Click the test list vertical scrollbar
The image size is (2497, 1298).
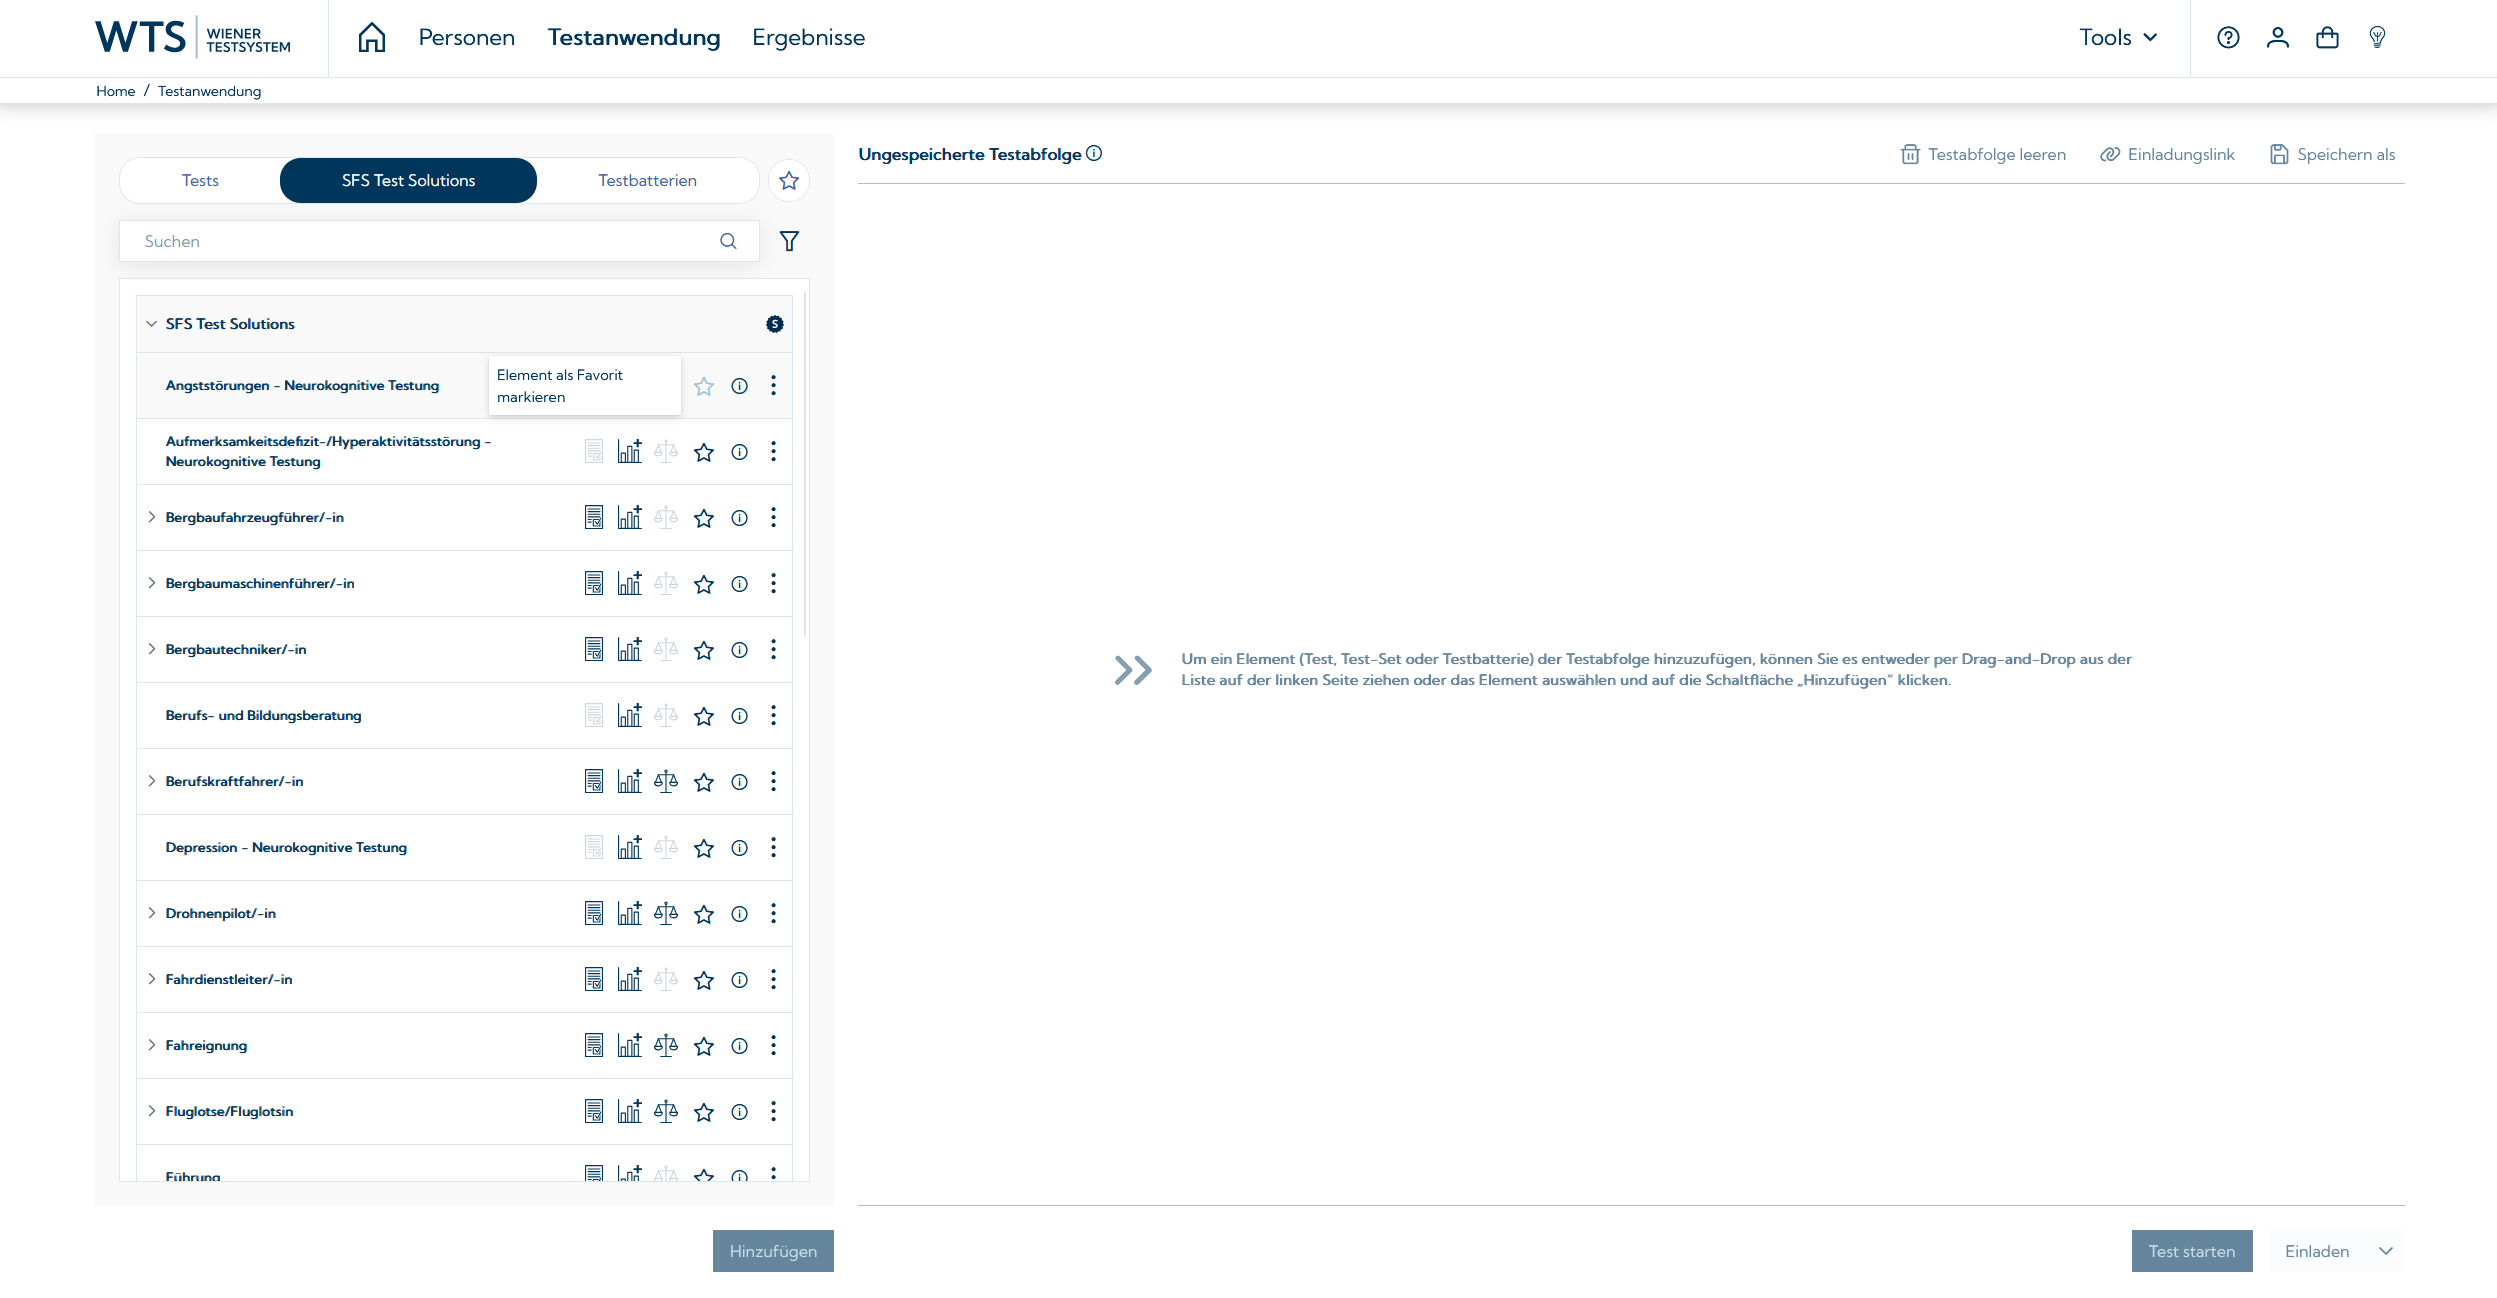(x=805, y=463)
